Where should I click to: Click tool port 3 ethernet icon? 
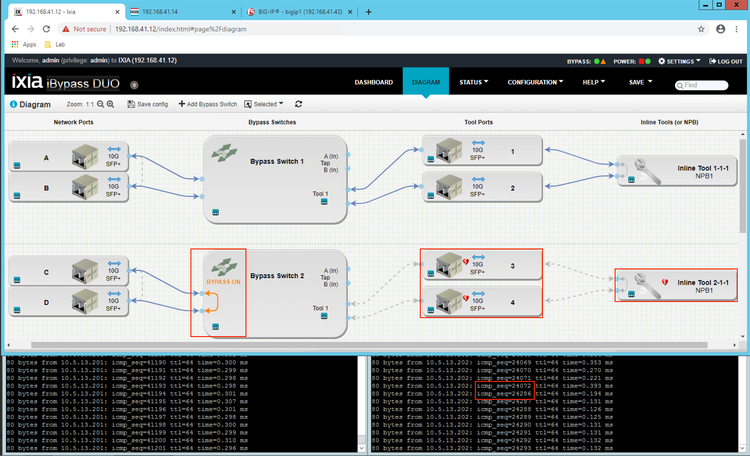pos(448,265)
